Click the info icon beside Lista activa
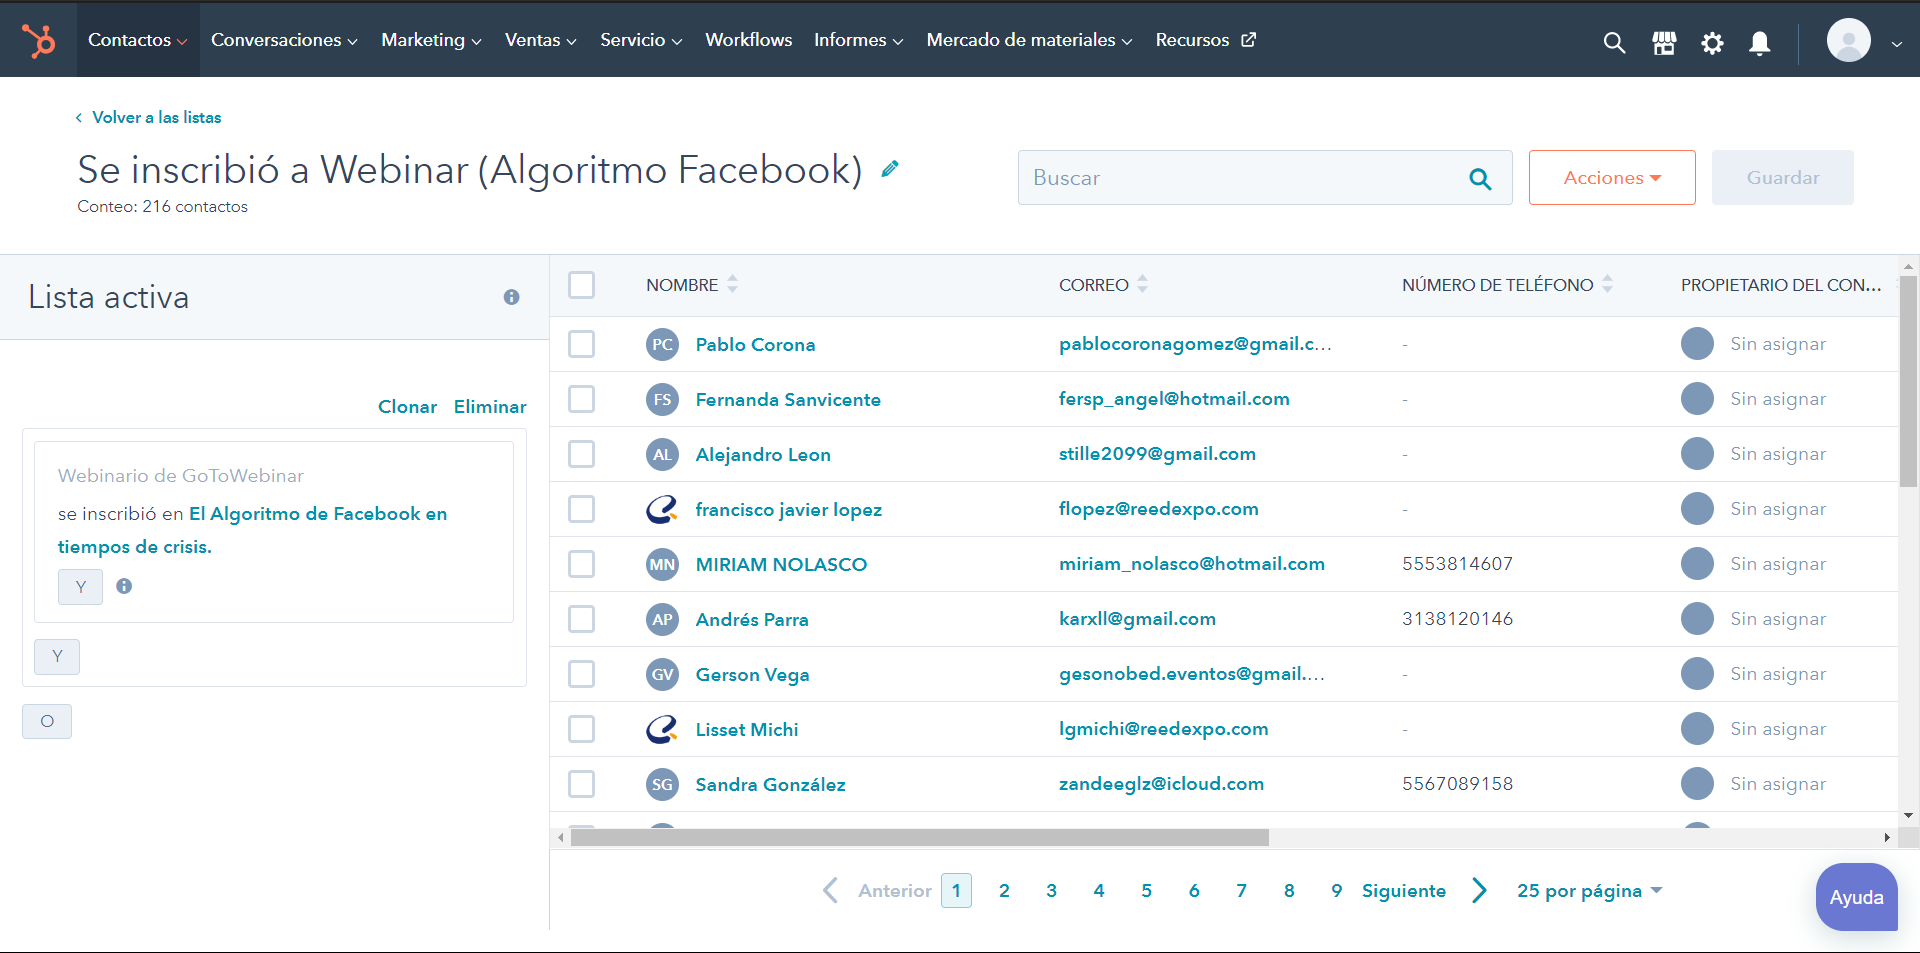The image size is (1920, 953). (x=511, y=297)
